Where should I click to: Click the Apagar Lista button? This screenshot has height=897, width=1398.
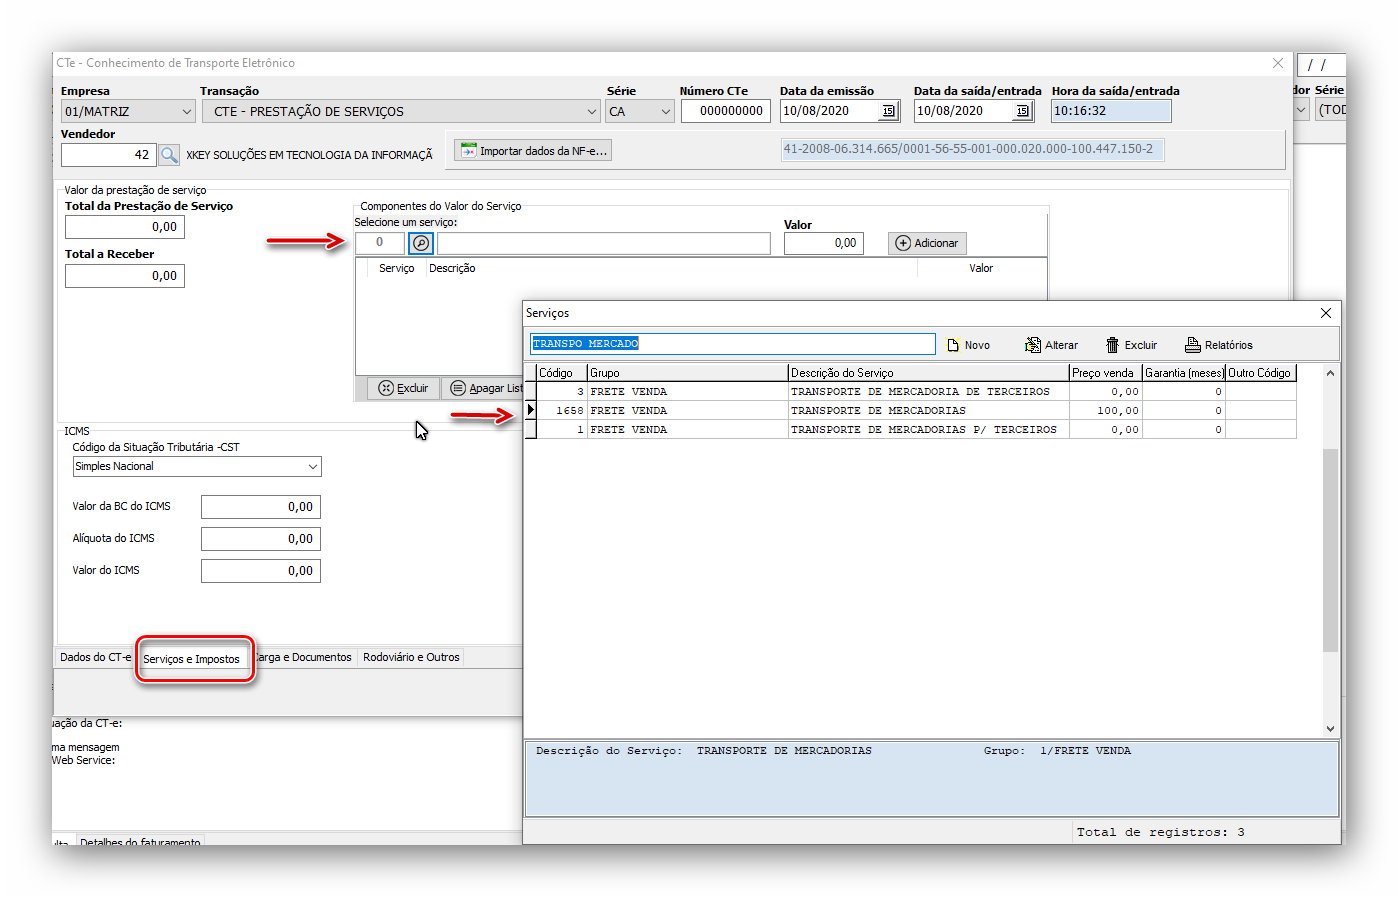485,388
